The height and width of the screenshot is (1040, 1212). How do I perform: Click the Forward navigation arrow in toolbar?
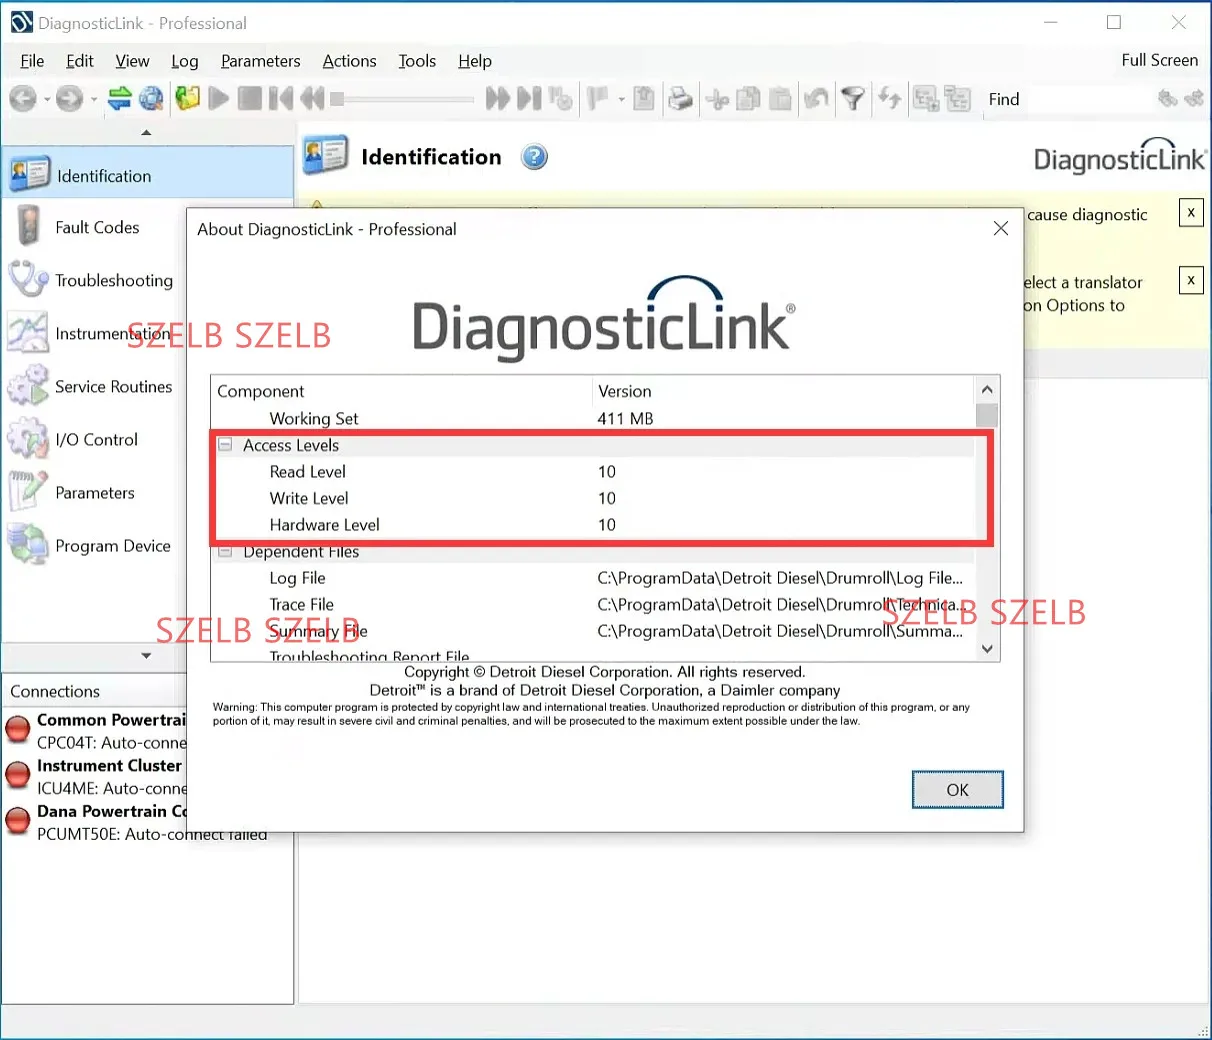[69, 98]
